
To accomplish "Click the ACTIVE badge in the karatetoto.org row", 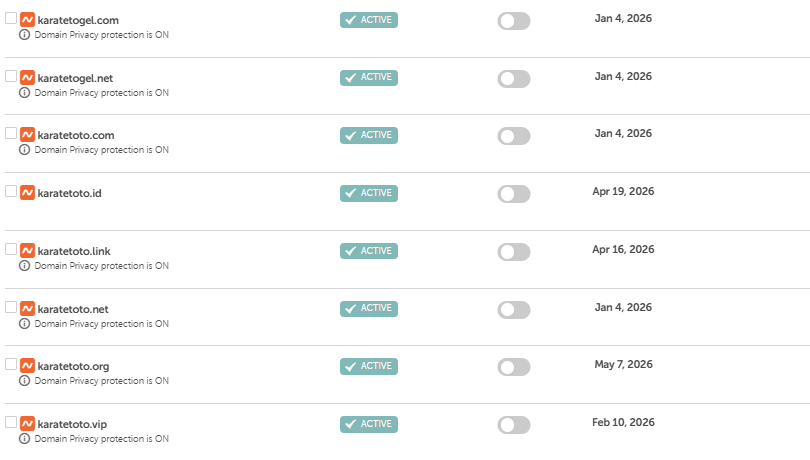I will pos(369,366).
